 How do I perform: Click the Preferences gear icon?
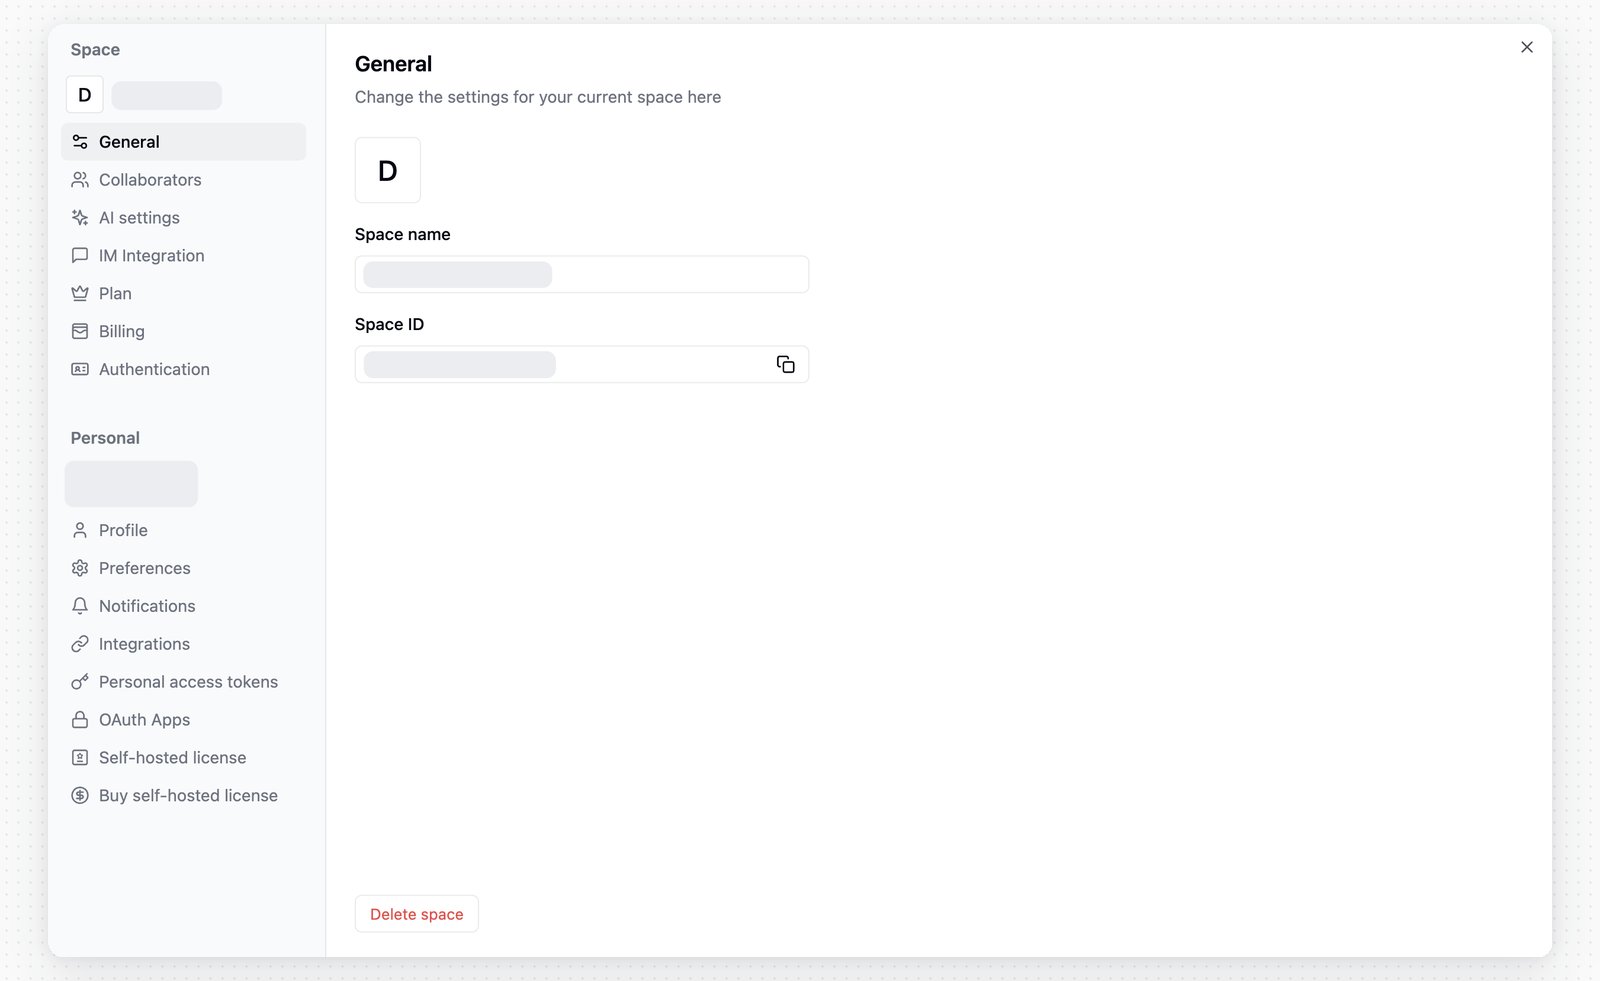point(80,568)
